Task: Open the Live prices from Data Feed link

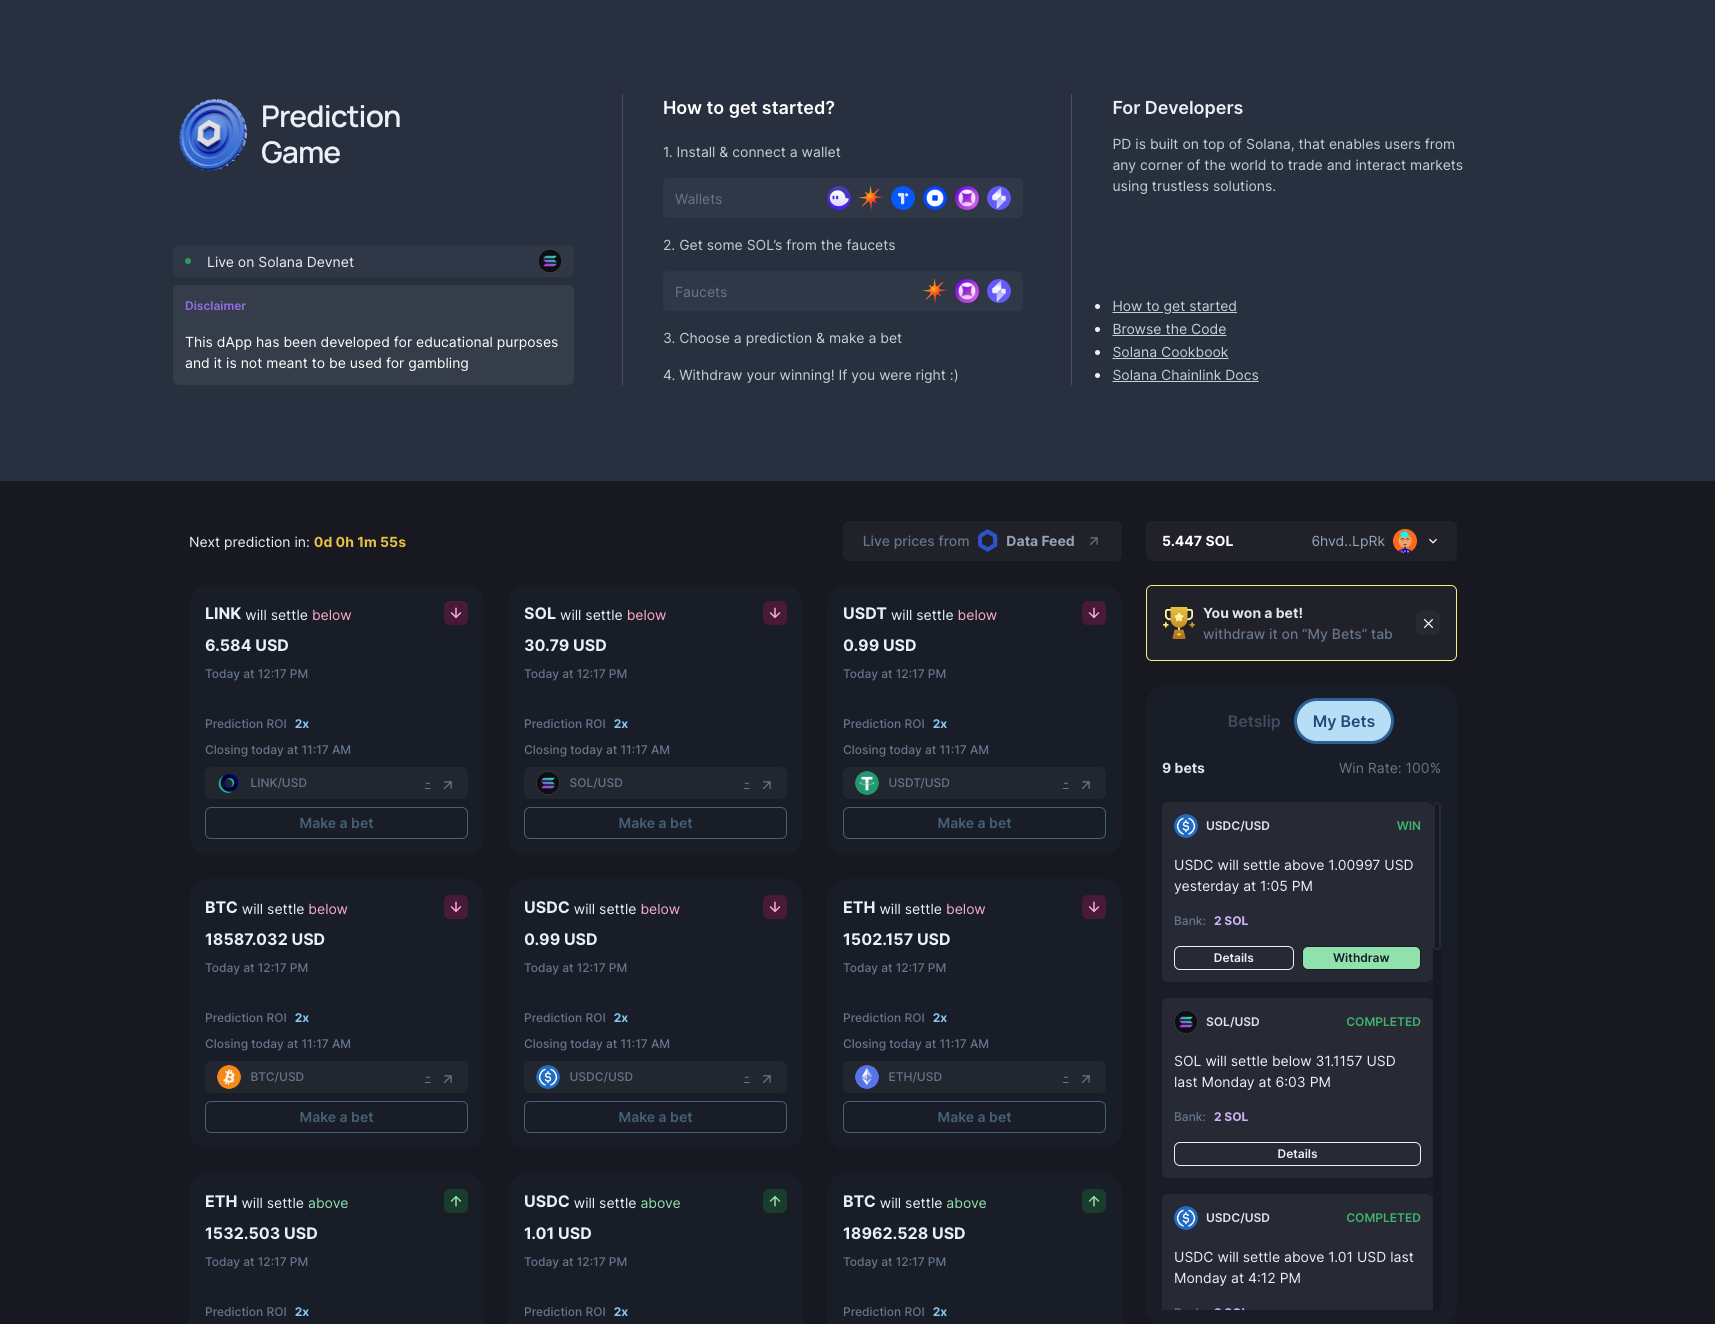Action: coord(982,541)
